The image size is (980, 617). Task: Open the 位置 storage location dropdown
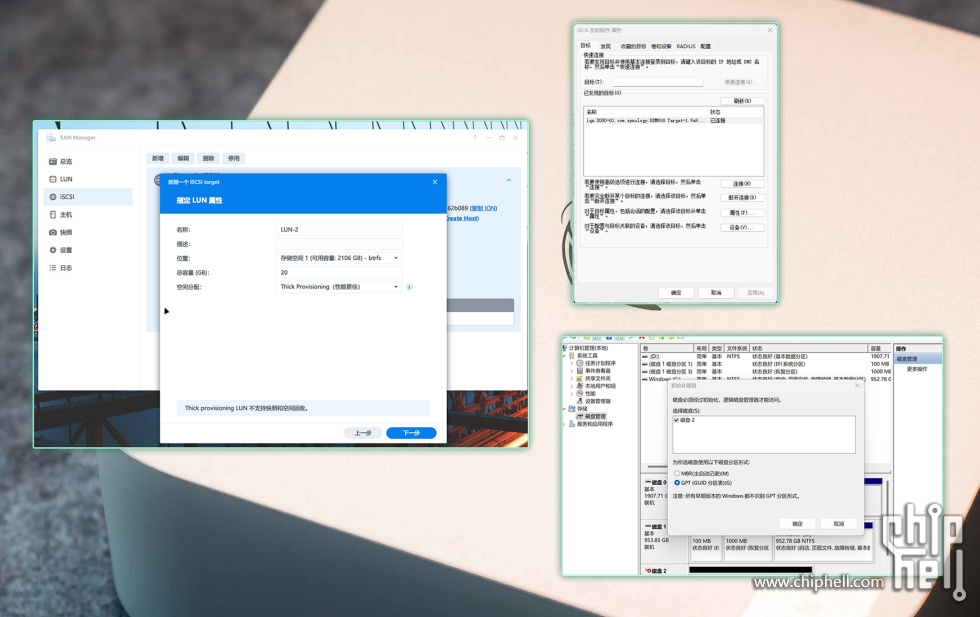[339, 258]
